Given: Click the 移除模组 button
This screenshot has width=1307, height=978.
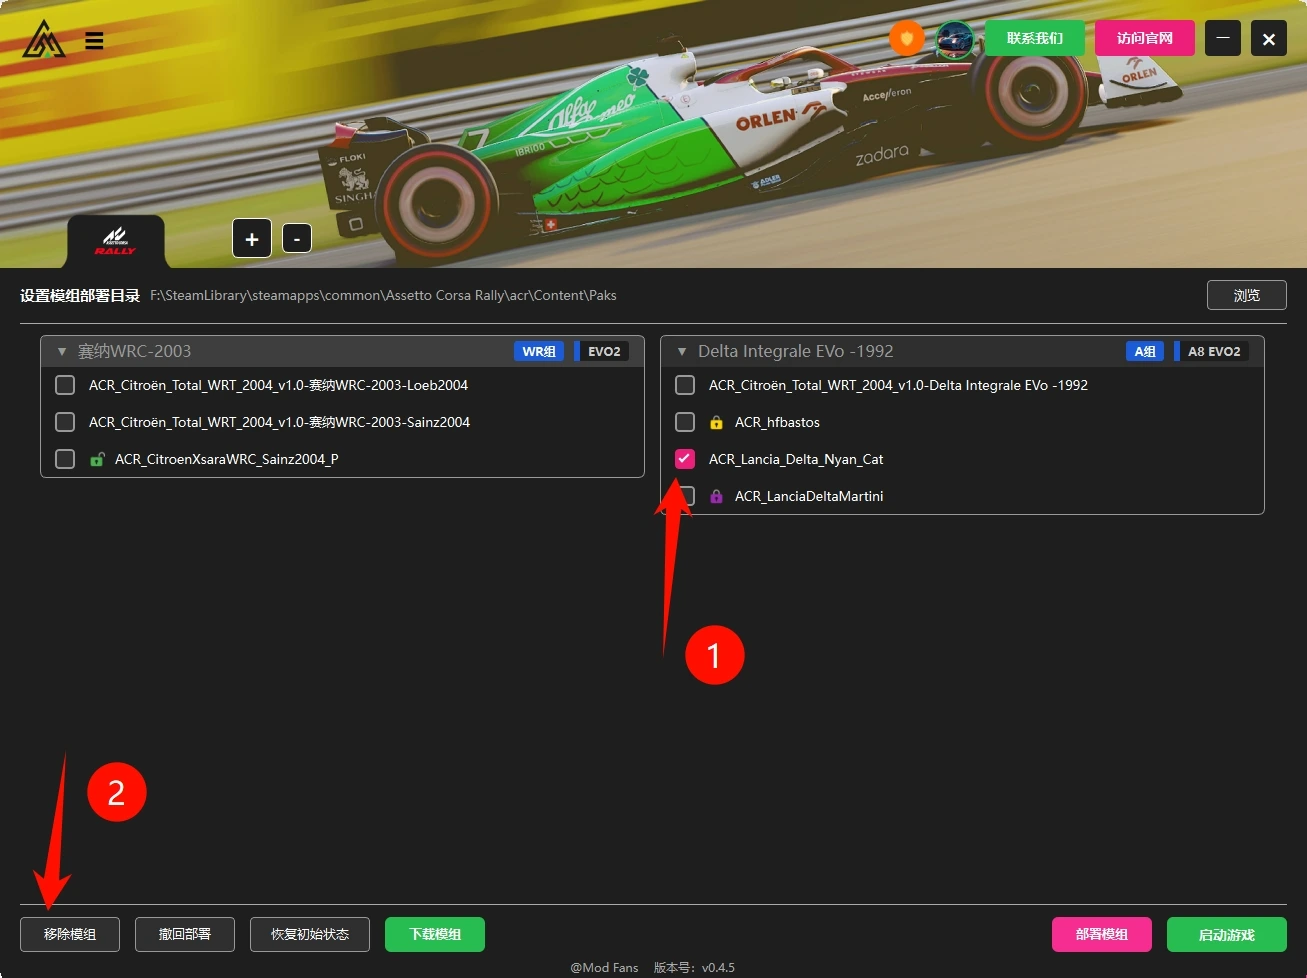Looking at the screenshot, I should 70,934.
